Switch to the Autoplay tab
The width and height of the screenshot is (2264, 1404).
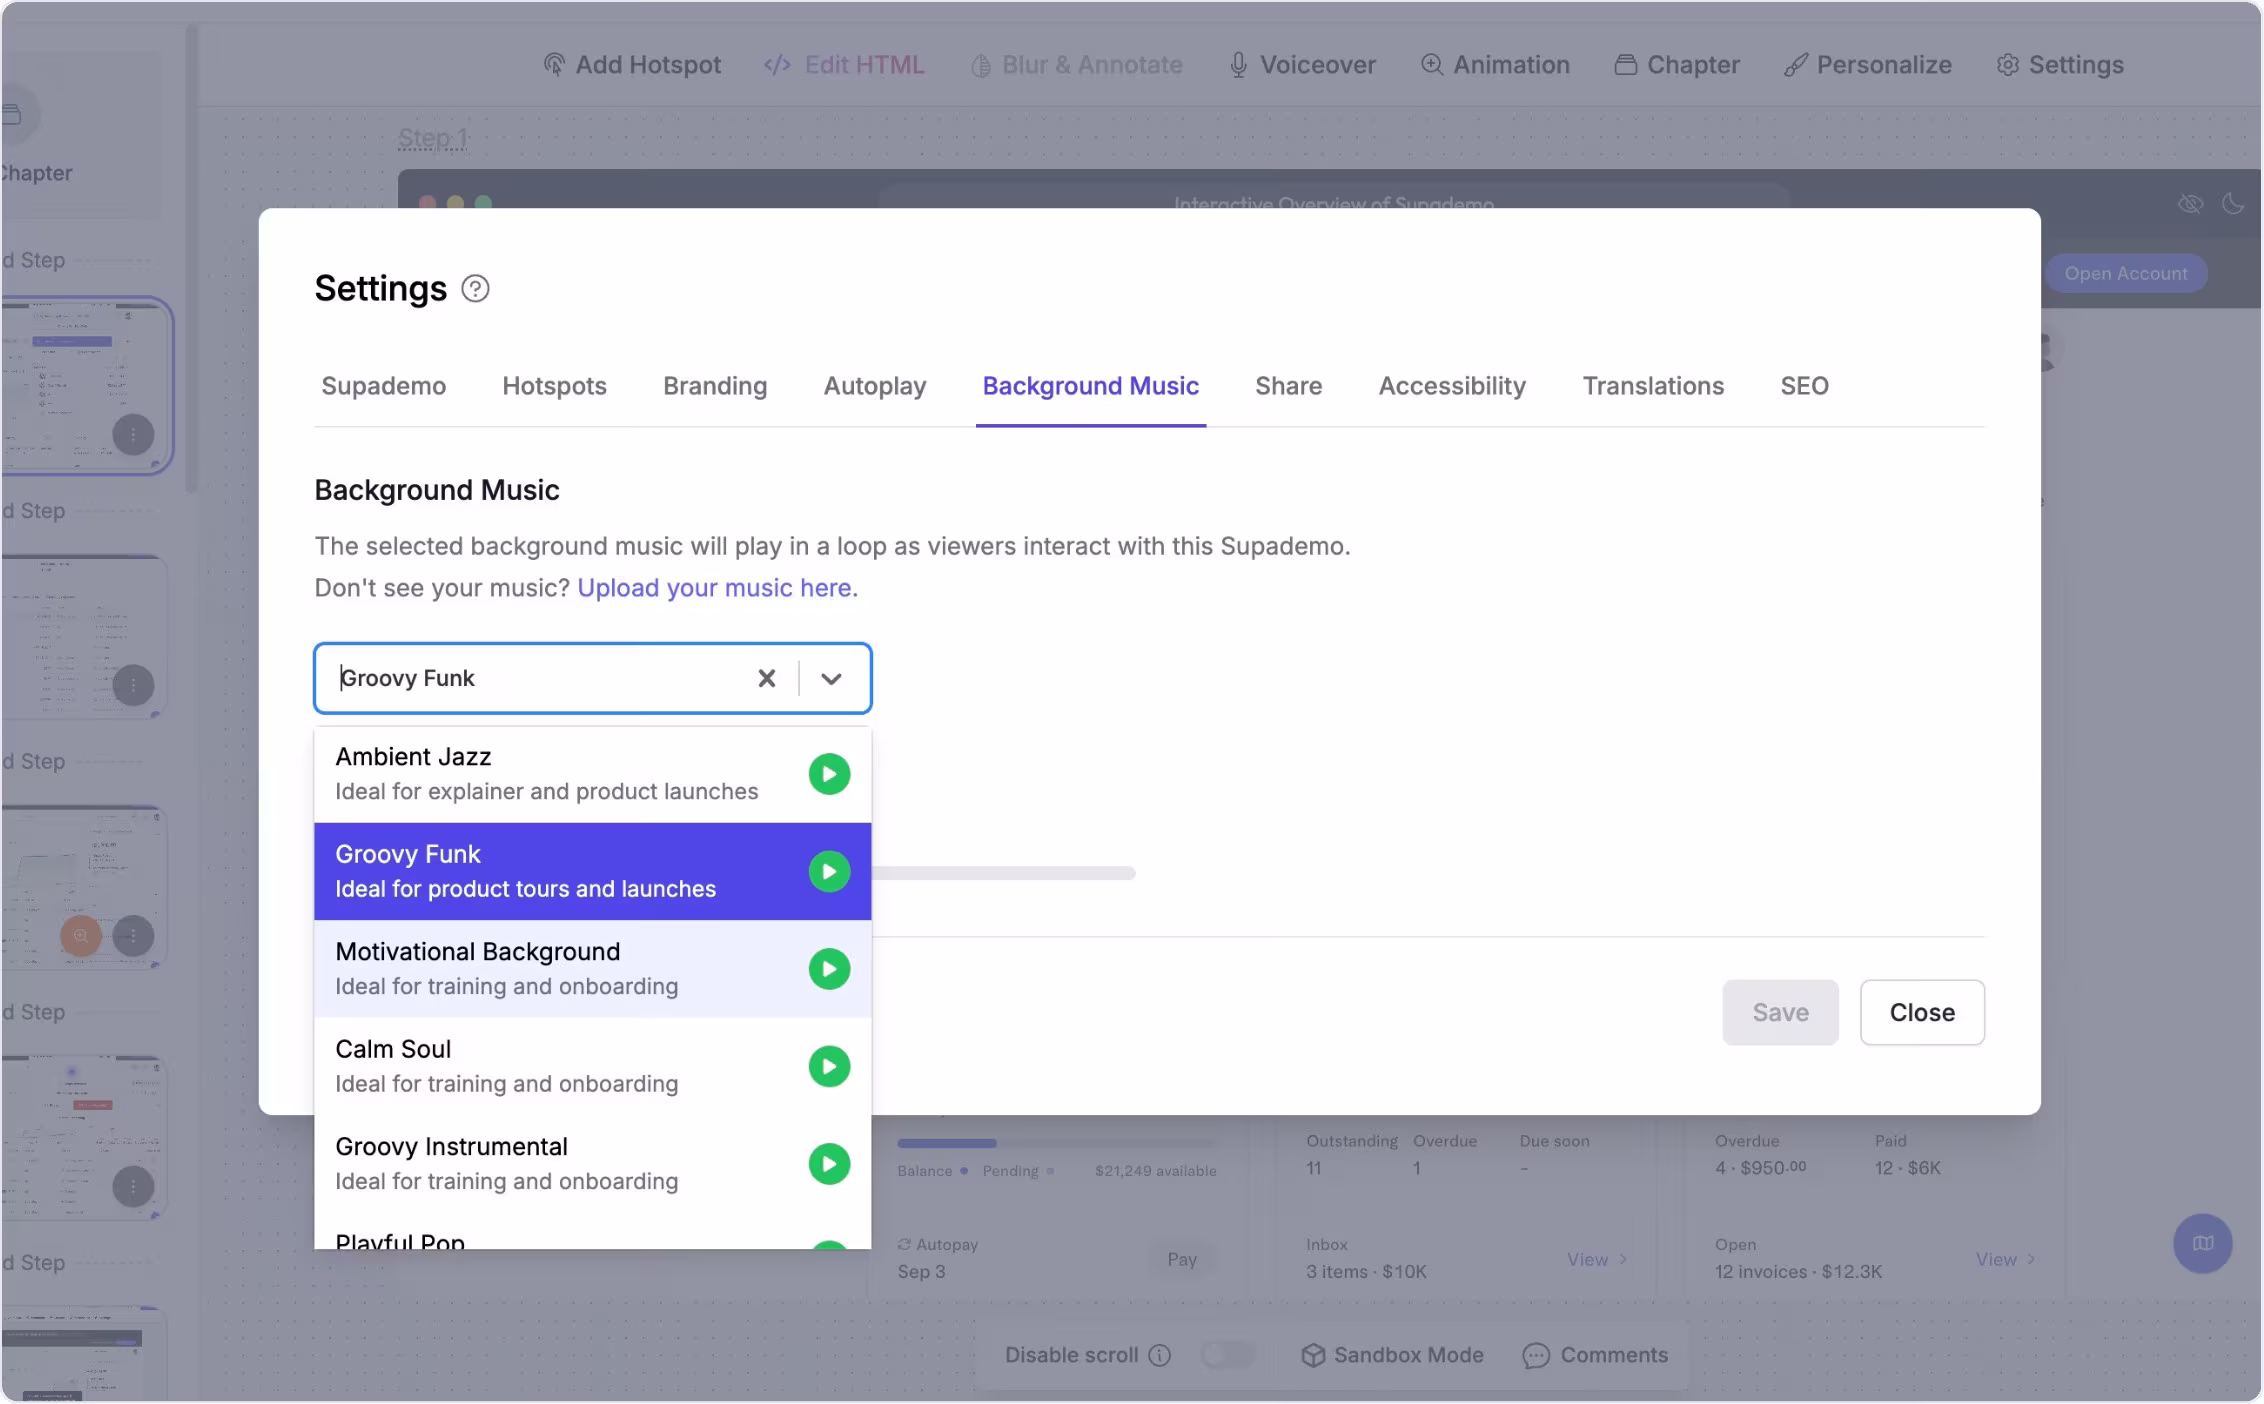pyautogui.click(x=874, y=386)
